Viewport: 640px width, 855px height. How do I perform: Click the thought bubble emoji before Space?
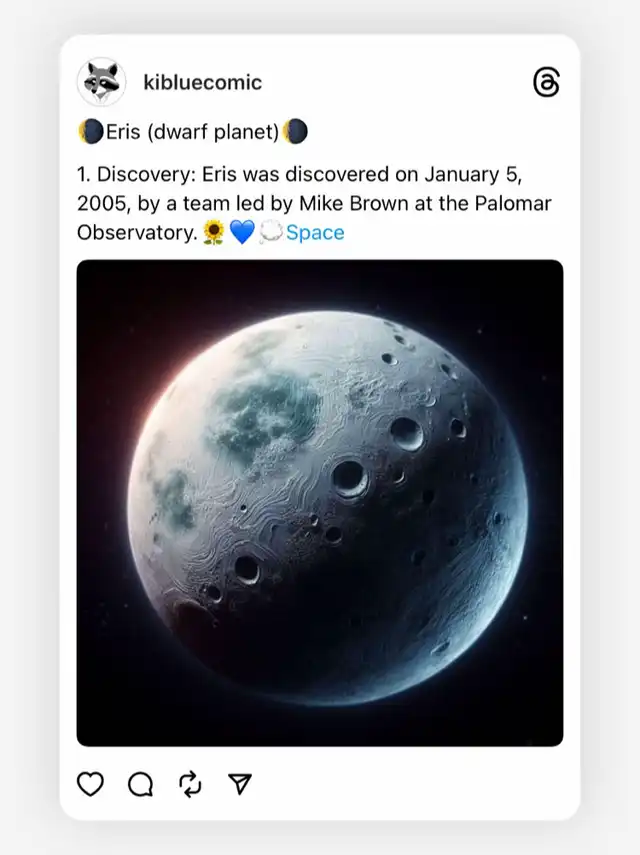271,233
